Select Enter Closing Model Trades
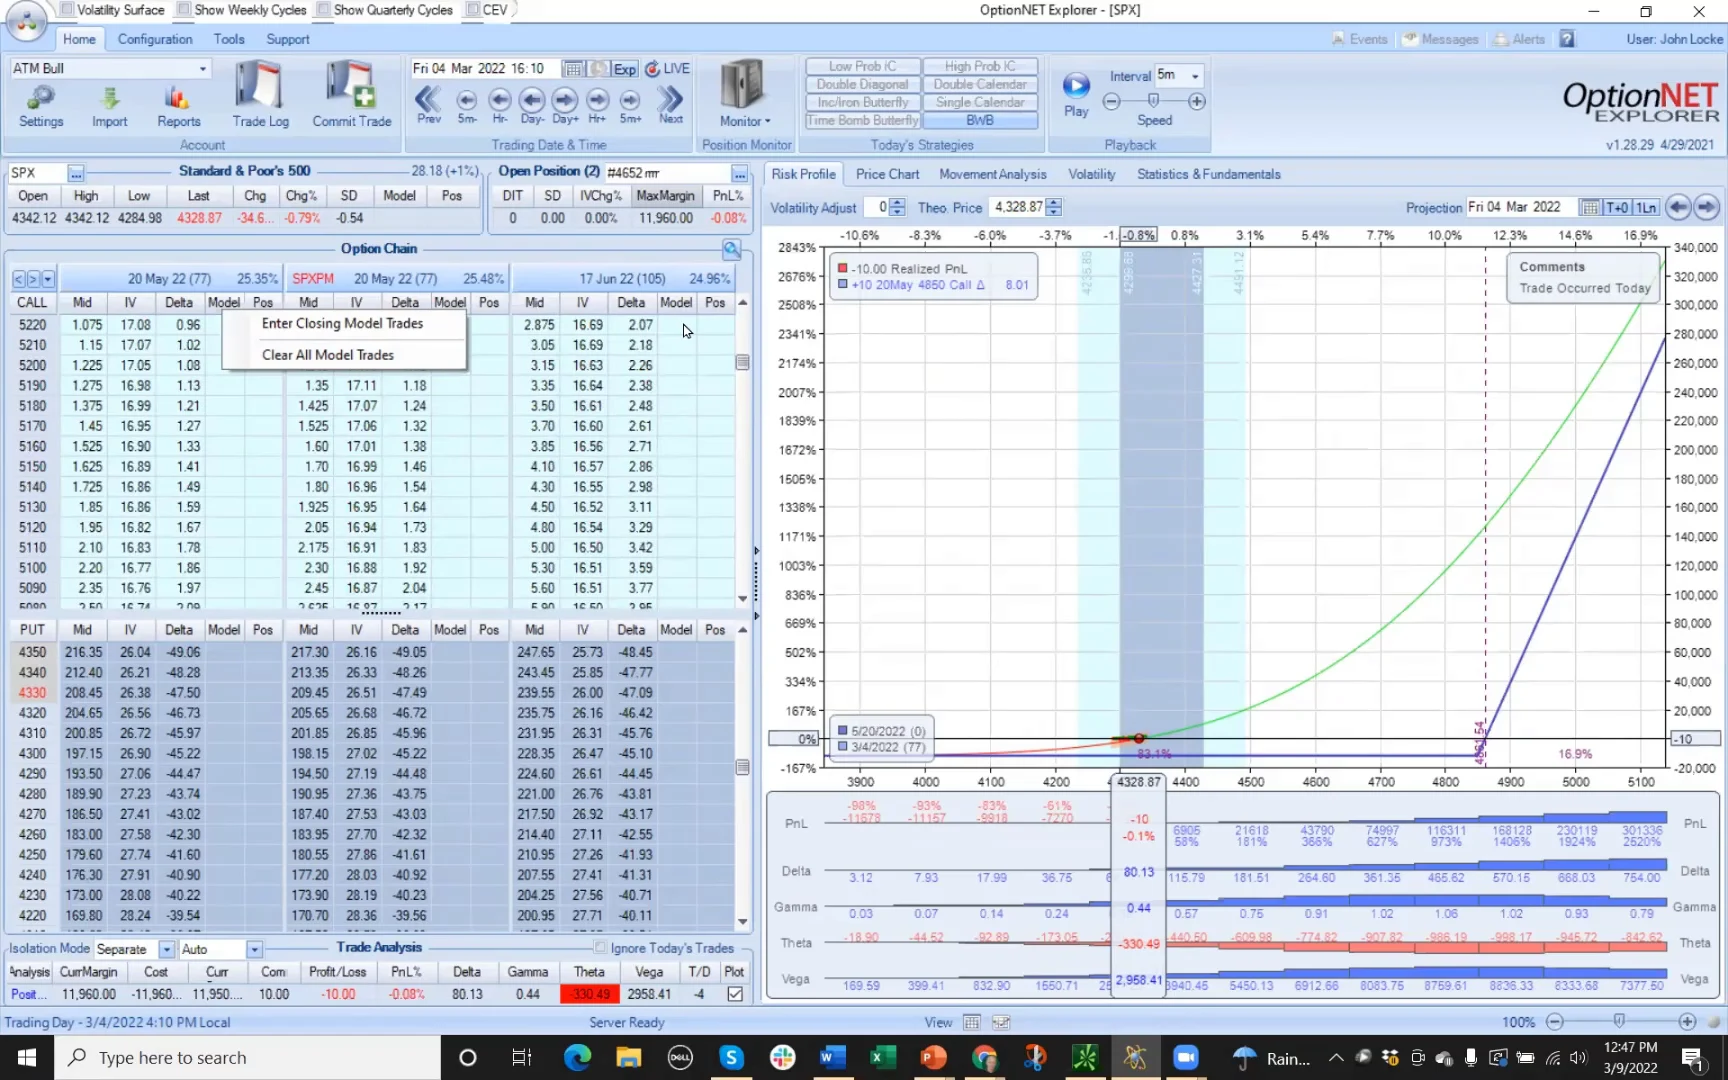The height and width of the screenshot is (1080, 1728). tap(342, 323)
